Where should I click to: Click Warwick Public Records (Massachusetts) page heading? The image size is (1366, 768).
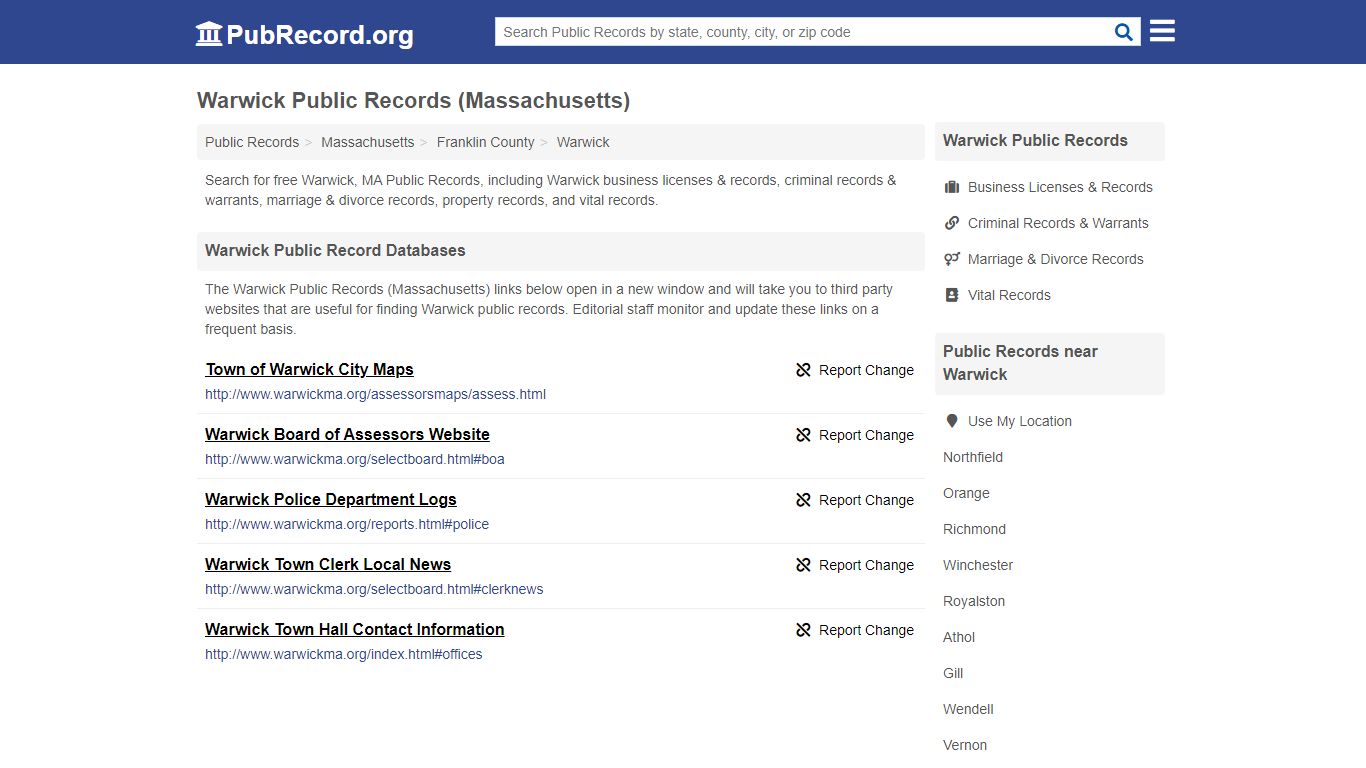coord(413,101)
